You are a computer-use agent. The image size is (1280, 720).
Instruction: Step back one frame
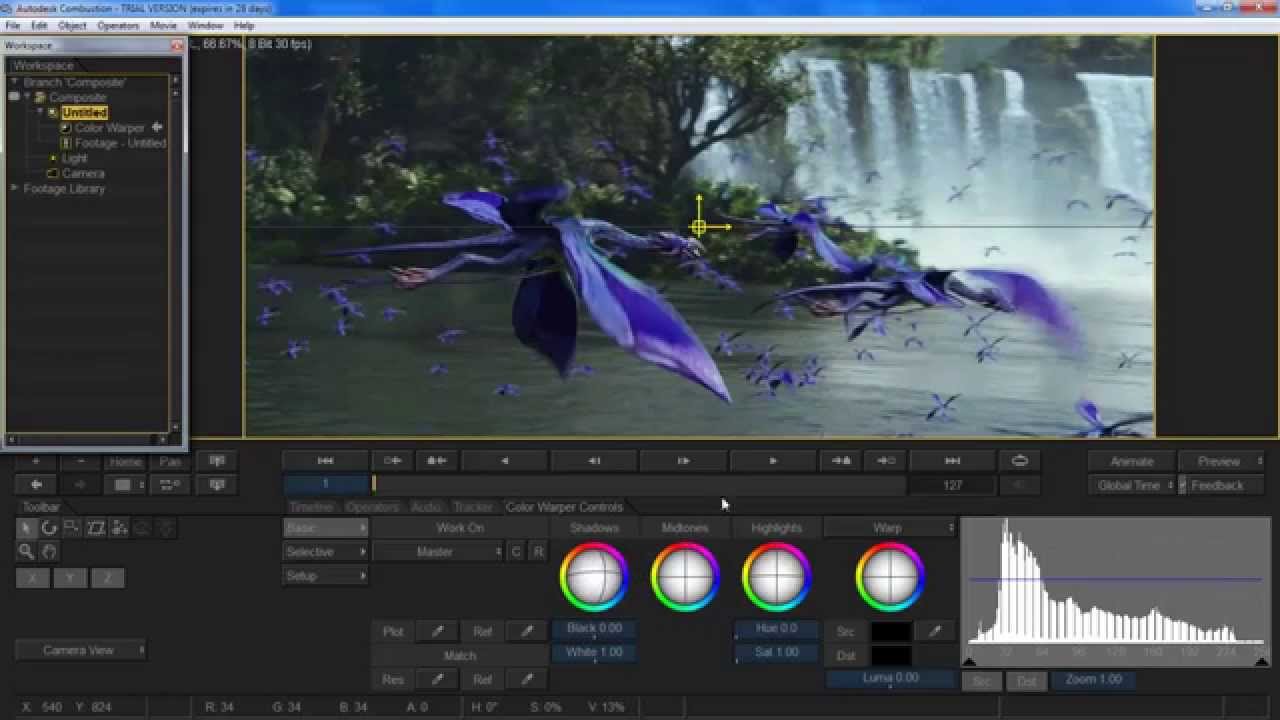pyautogui.click(x=594, y=461)
